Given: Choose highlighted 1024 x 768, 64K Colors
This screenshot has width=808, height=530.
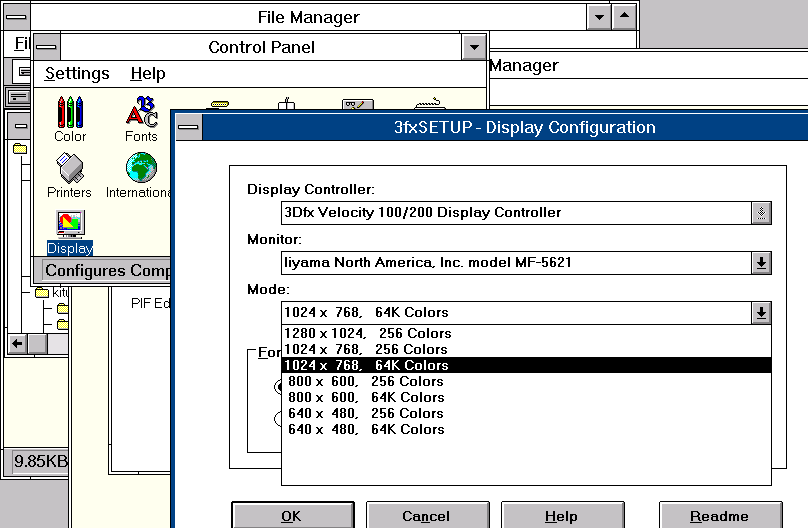Looking at the screenshot, I should 526,365.
